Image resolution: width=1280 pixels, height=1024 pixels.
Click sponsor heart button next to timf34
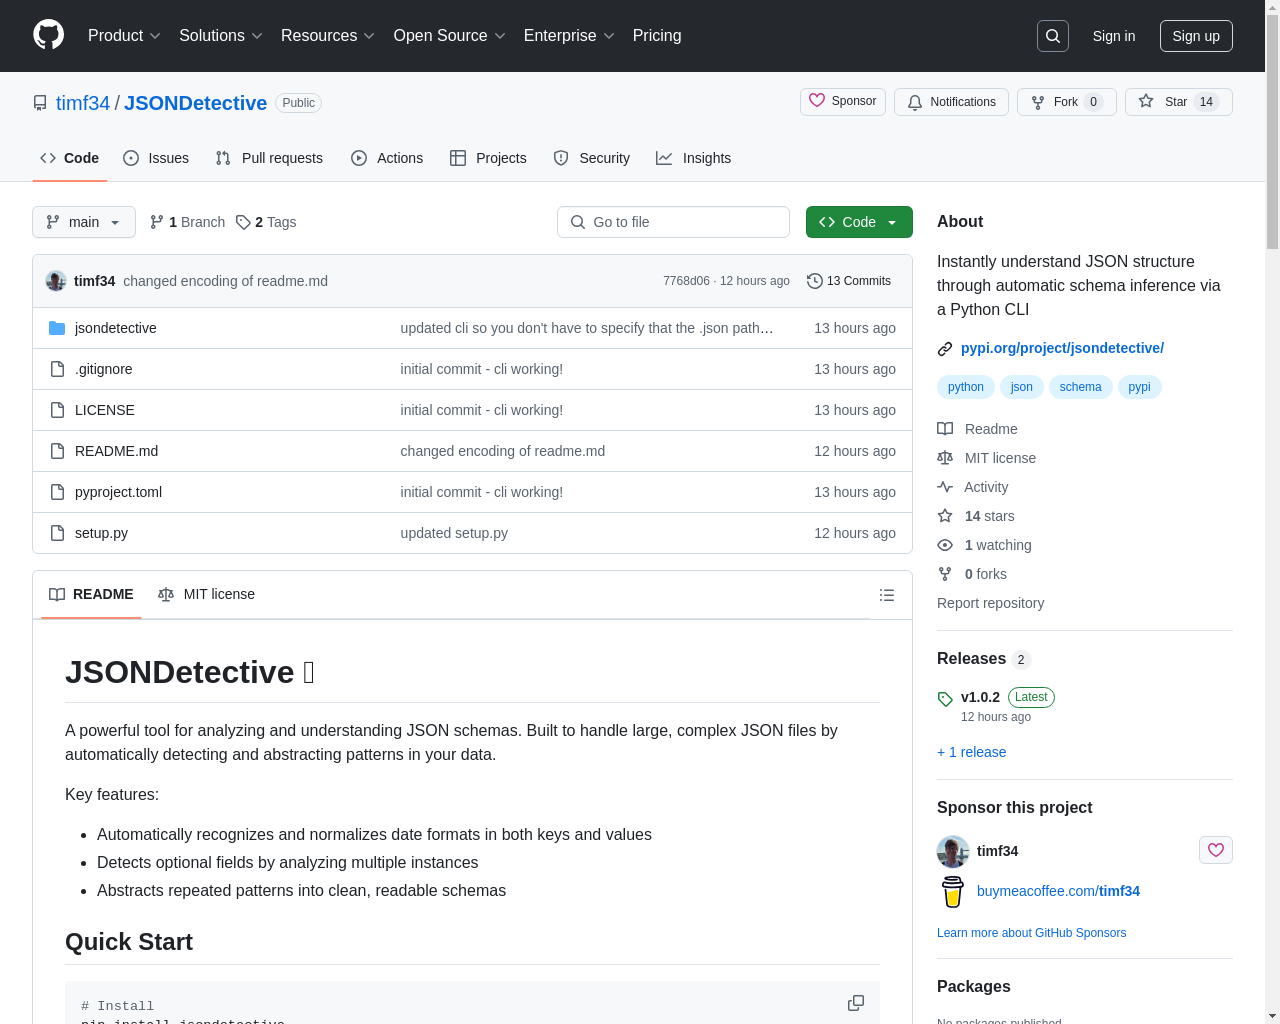point(1216,850)
